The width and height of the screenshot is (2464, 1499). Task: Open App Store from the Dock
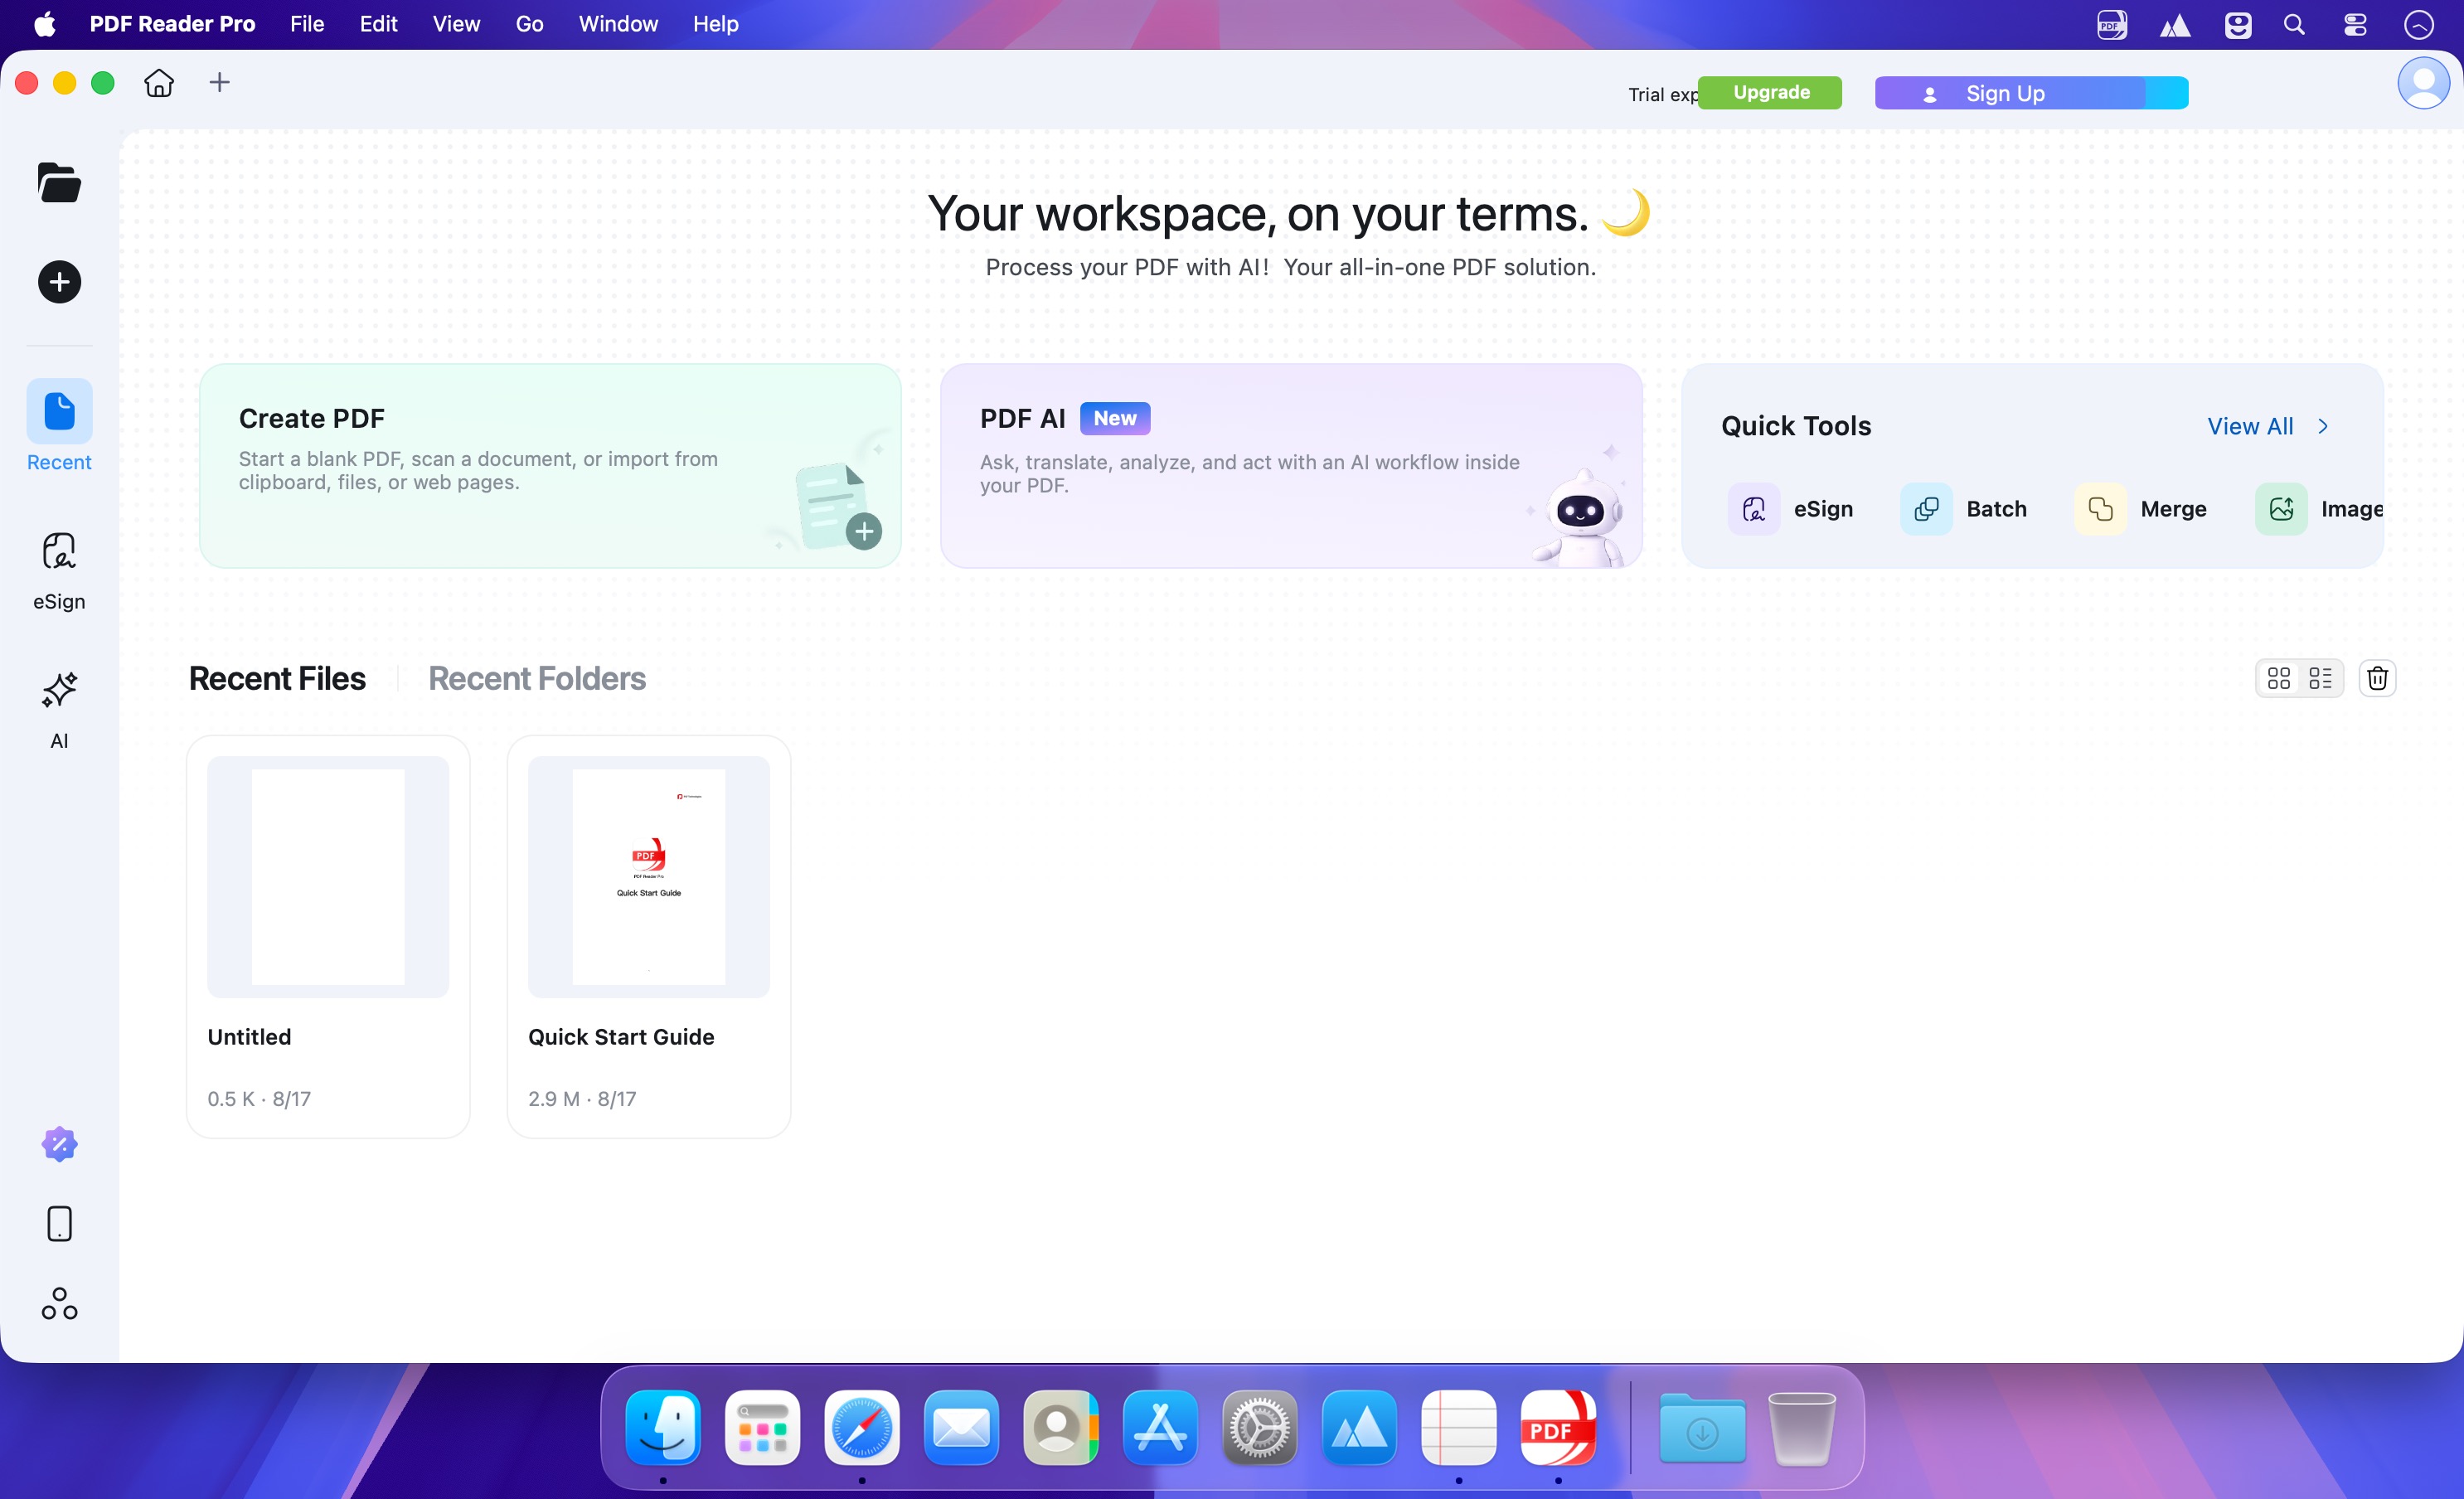1160,1427
